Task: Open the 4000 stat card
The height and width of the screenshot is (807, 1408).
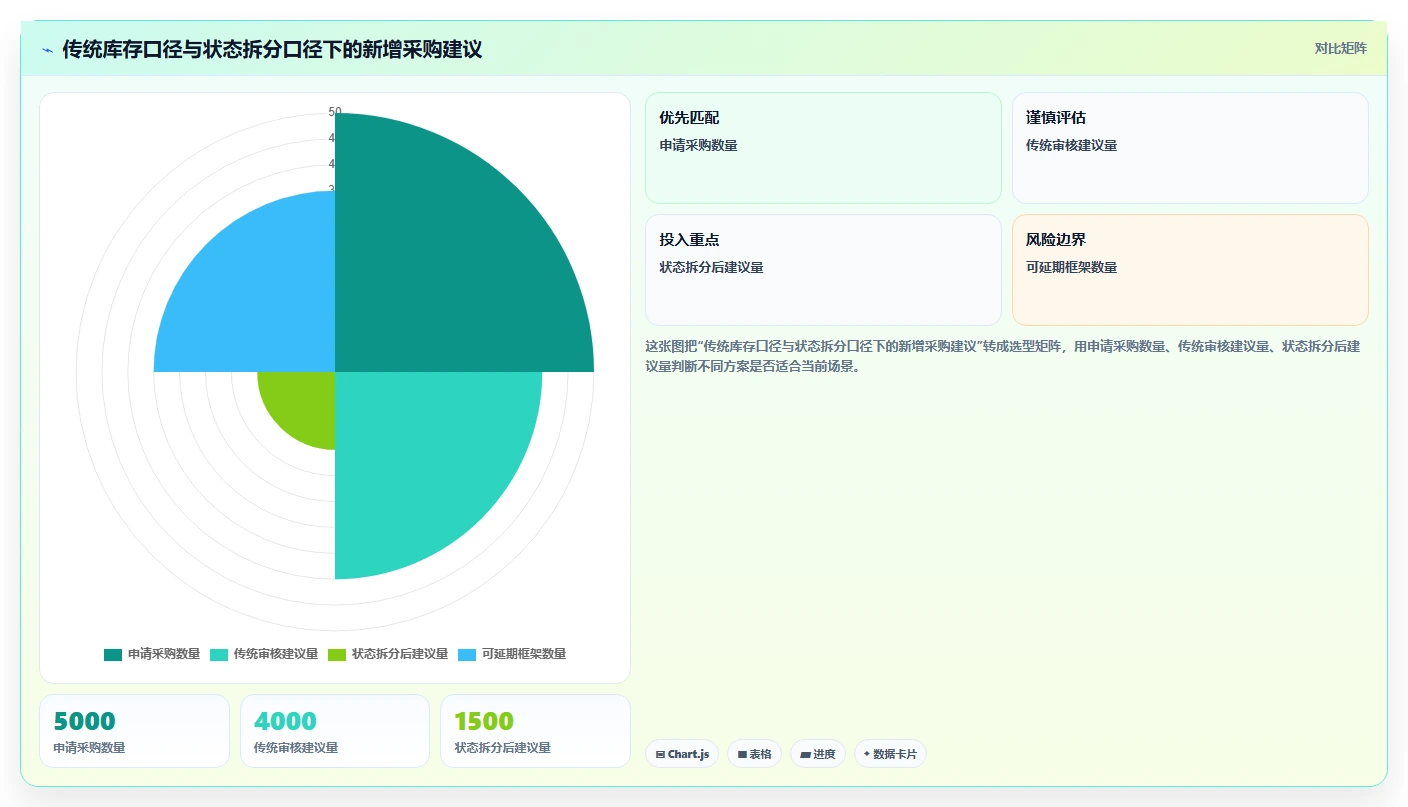Action: pos(335,731)
